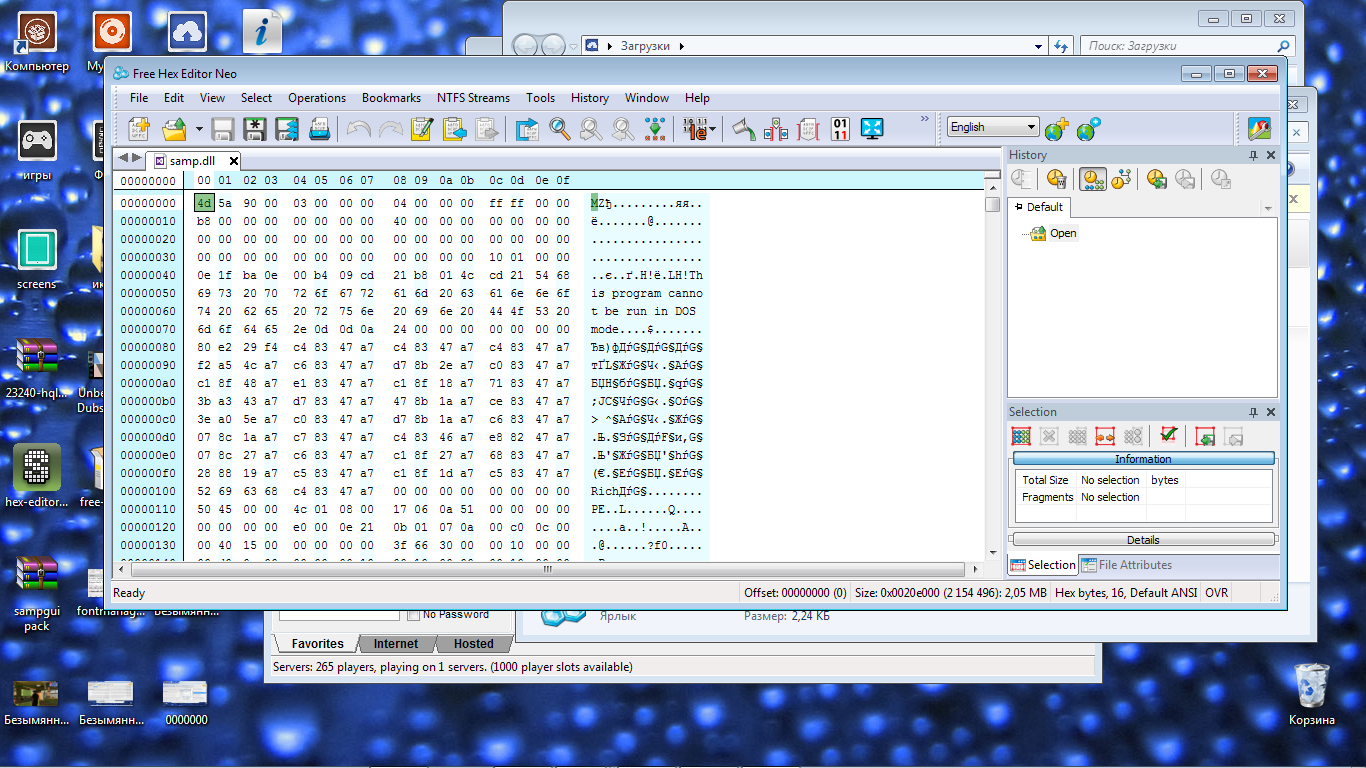Click the New File toolbar icon
This screenshot has width=1366, height=768.
[x=139, y=129]
